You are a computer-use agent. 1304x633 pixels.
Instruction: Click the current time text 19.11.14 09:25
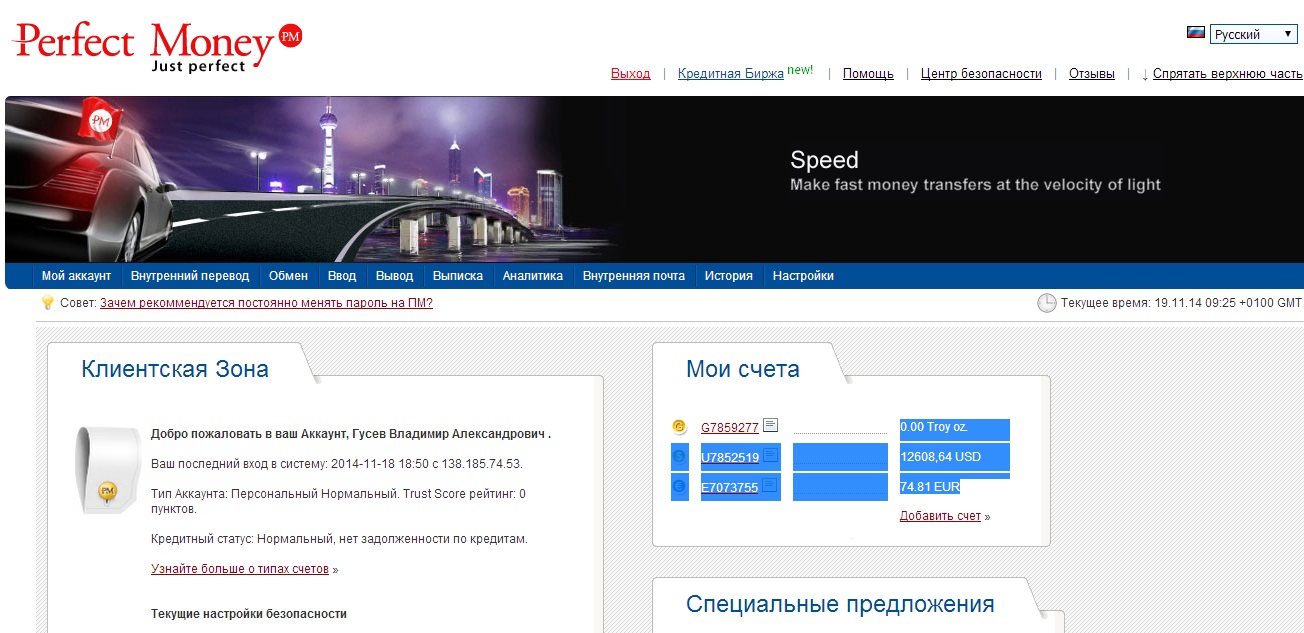click(1182, 303)
